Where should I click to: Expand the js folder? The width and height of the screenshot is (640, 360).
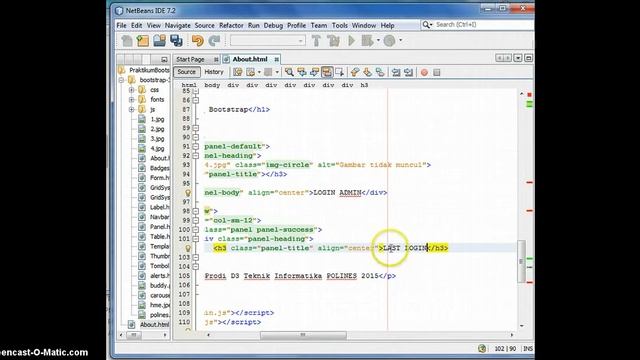tap(131, 109)
